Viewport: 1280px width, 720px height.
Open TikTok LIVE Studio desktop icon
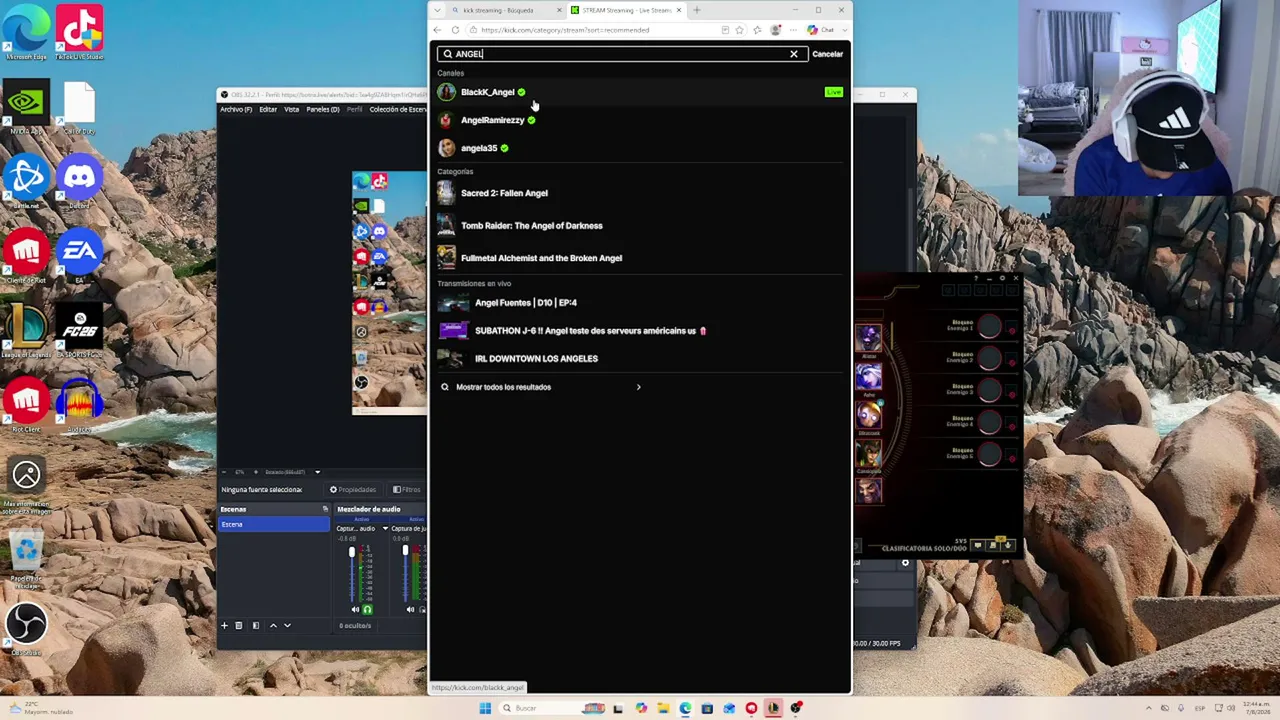click(x=79, y=32)
